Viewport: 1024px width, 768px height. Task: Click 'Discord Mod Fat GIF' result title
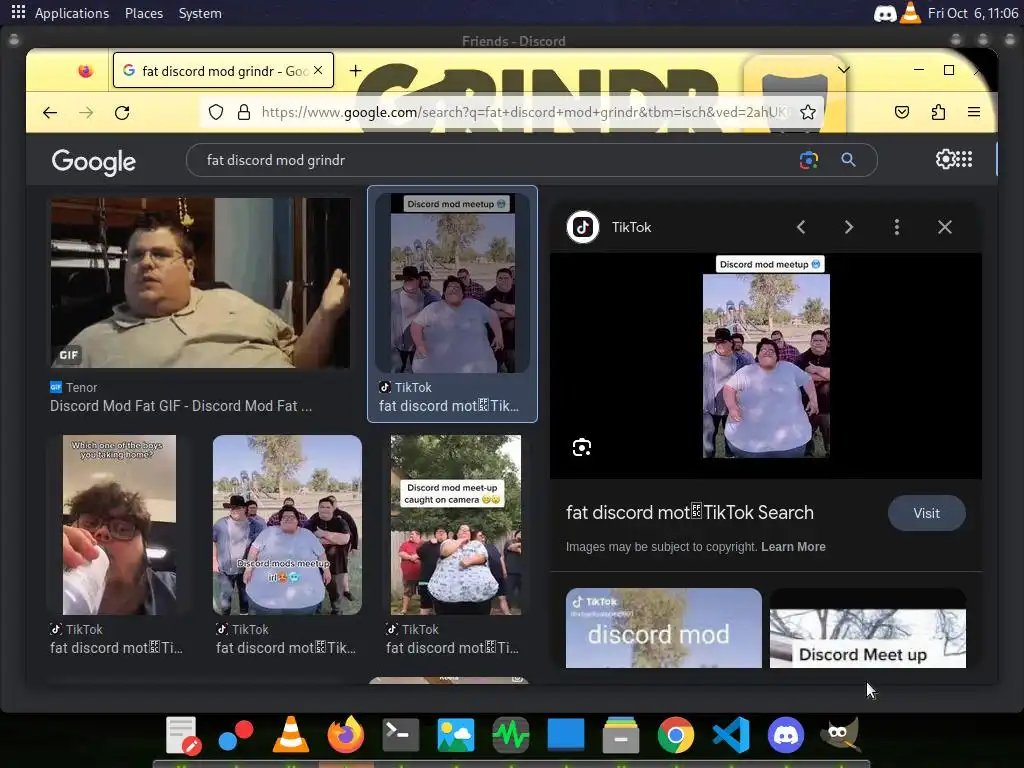[x=181, y=406]
